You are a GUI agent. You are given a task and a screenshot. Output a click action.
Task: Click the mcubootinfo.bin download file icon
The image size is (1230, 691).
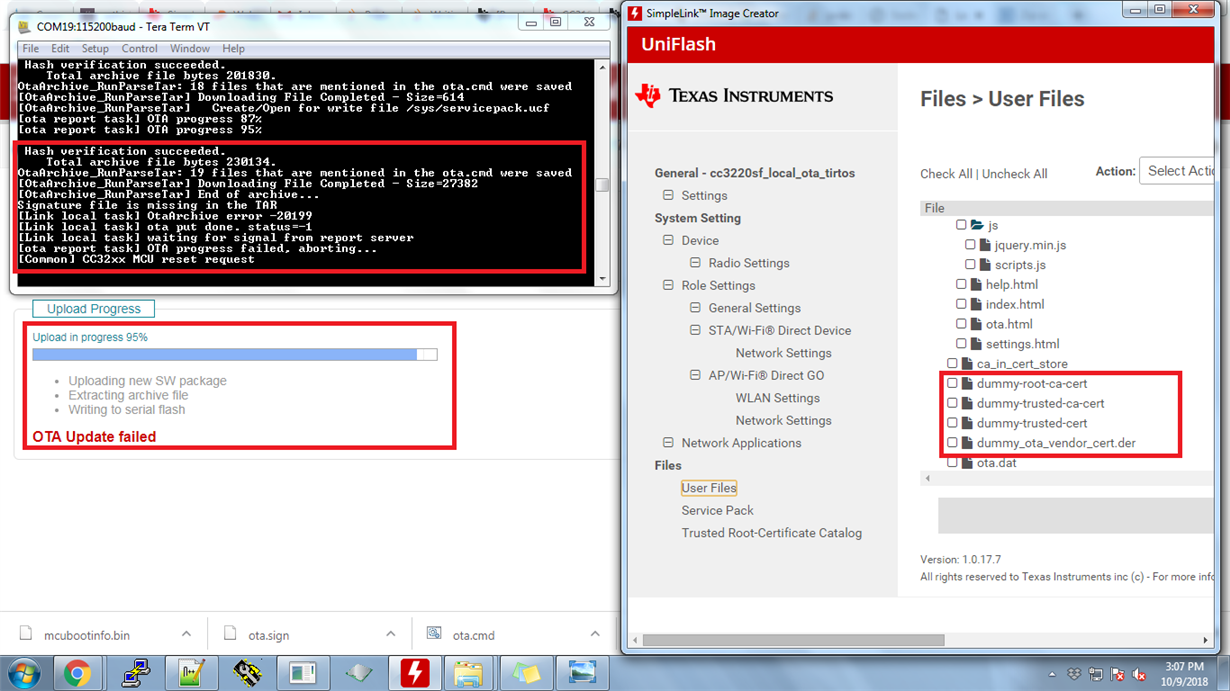coord(26,634)
